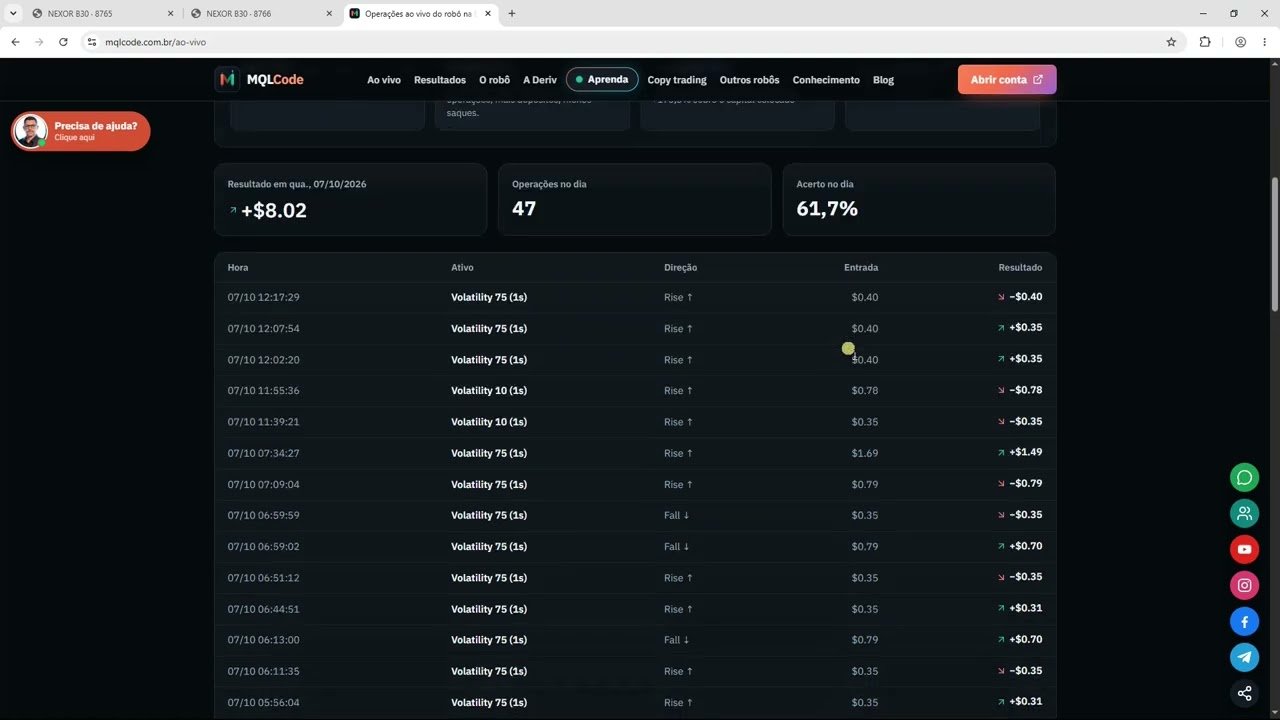Reload the page

coord(63,42)
